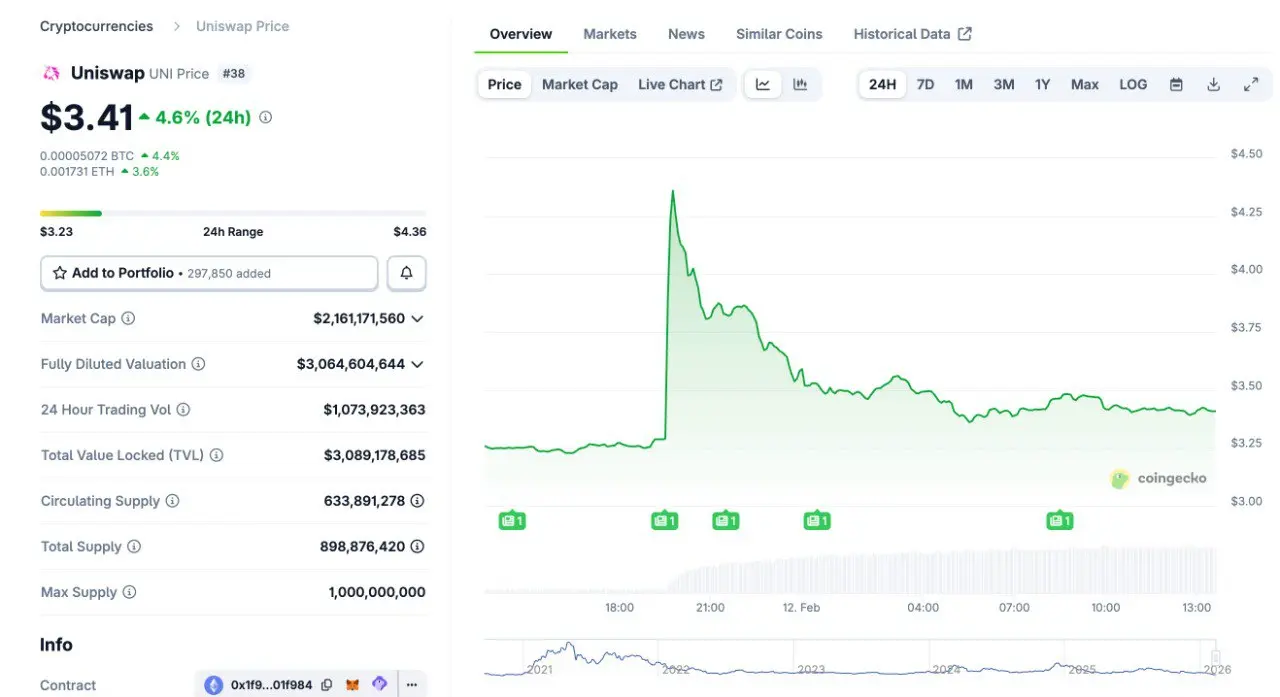Toggle LOG scale on chart

(1133, 84)
